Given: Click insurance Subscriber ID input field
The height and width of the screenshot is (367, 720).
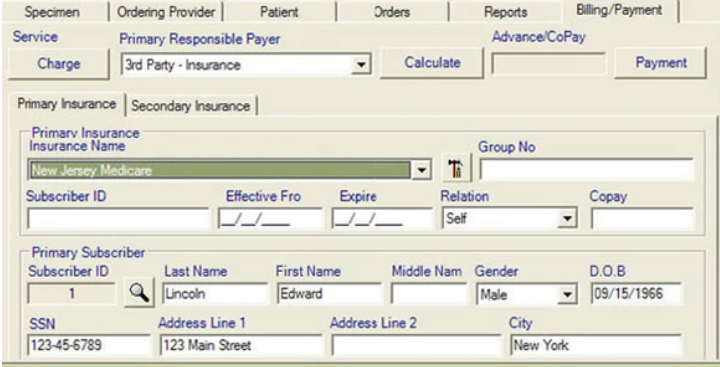Looking at the screenshot, I should (118, 218).
